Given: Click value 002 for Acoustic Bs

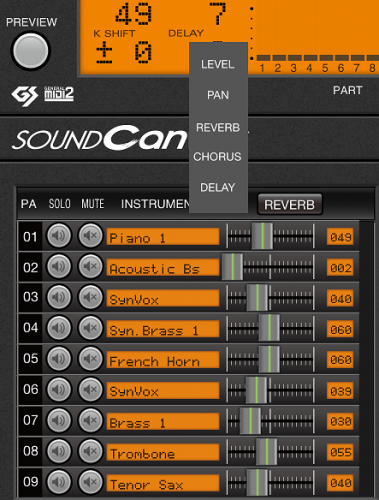Looking at the screenshot, I should 340,268.
